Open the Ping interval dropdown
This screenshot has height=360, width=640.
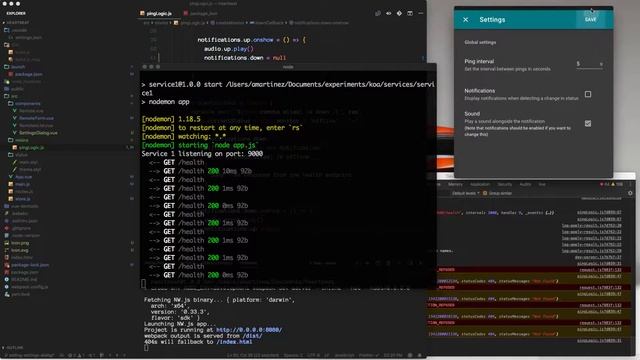tap(589, 64)
